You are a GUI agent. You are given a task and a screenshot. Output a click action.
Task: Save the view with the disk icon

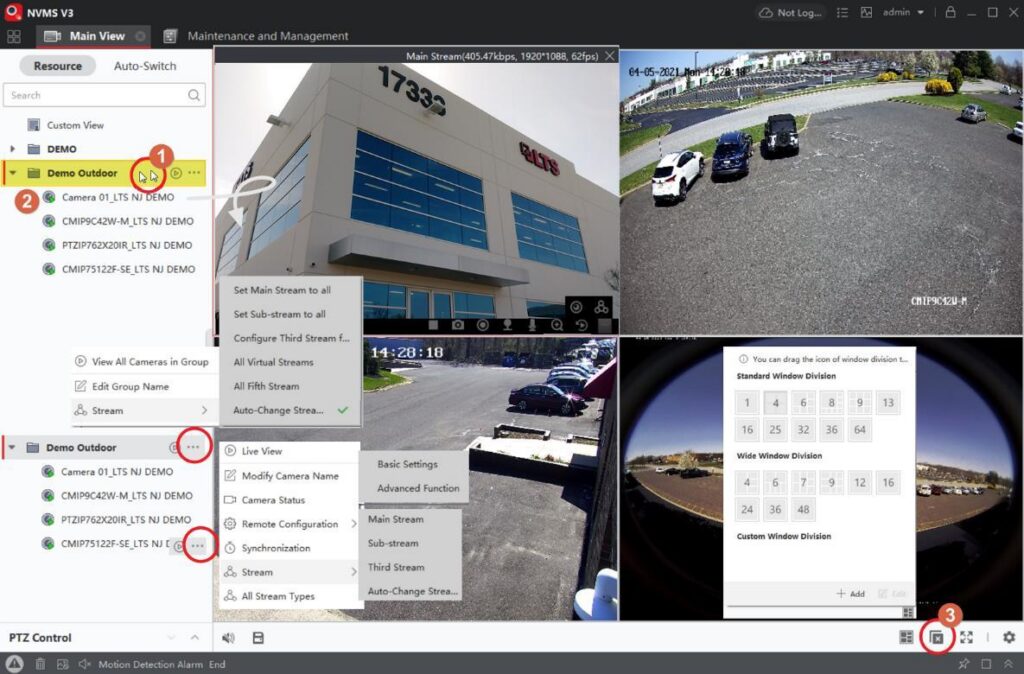[259, 638]
